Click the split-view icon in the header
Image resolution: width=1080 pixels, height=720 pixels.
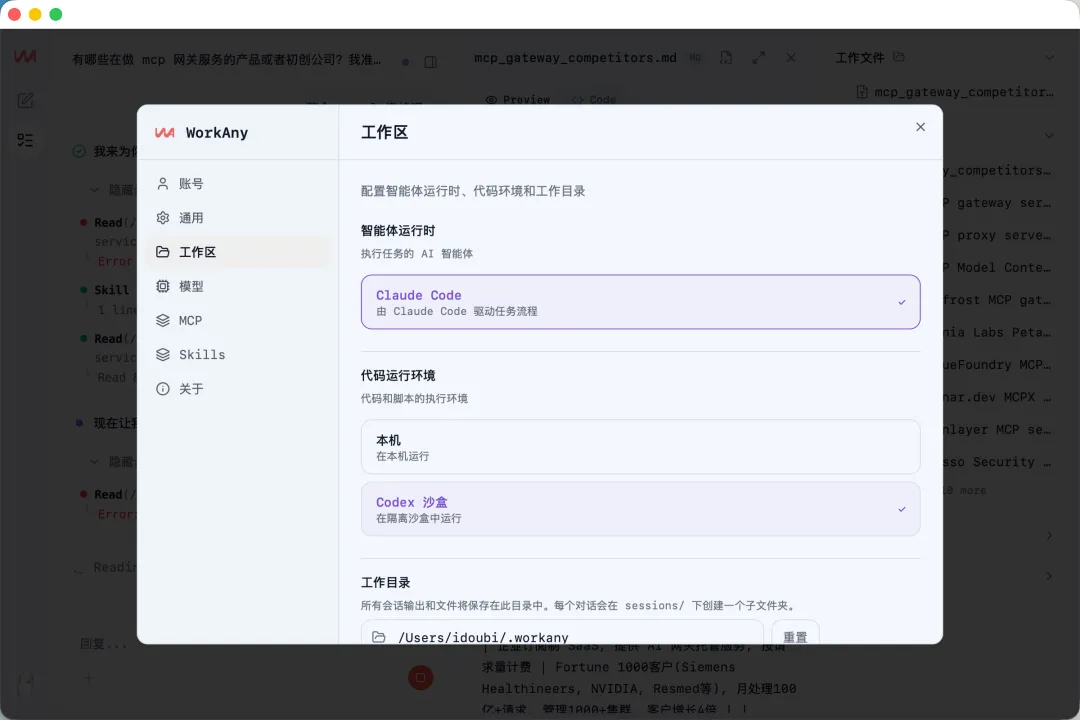(430, 61)
